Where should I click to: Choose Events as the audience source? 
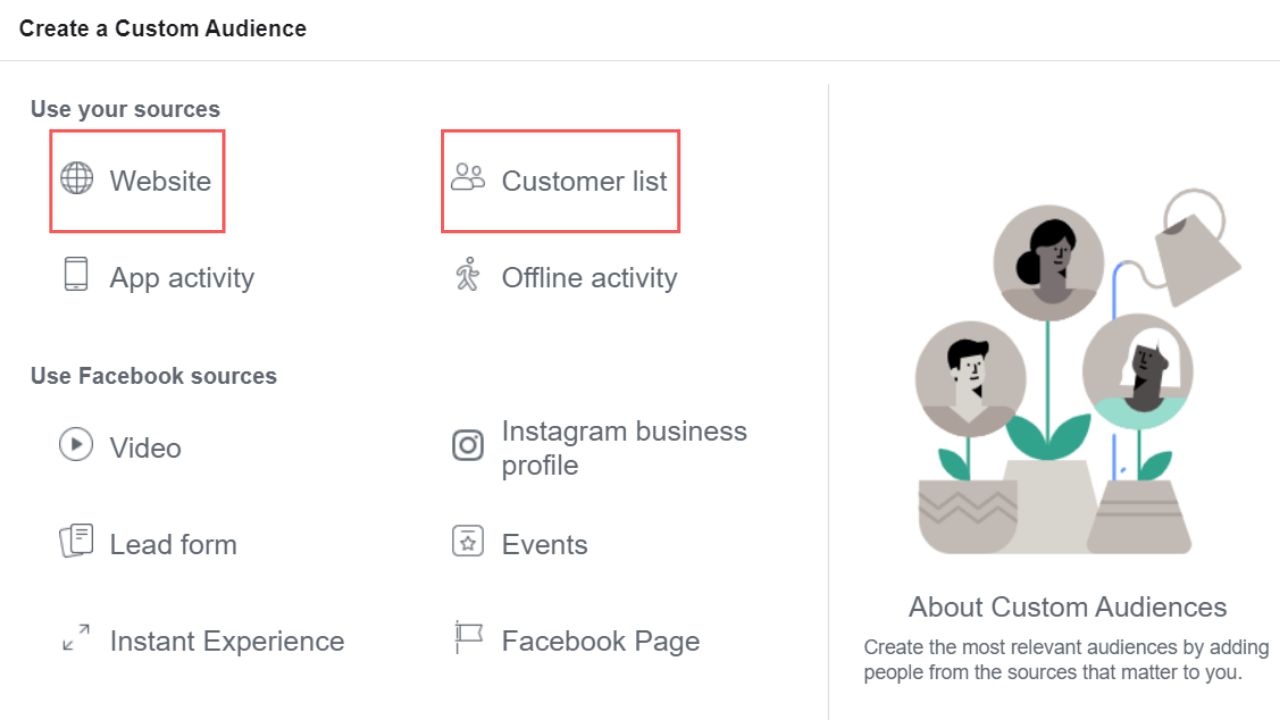click(544, 545)
